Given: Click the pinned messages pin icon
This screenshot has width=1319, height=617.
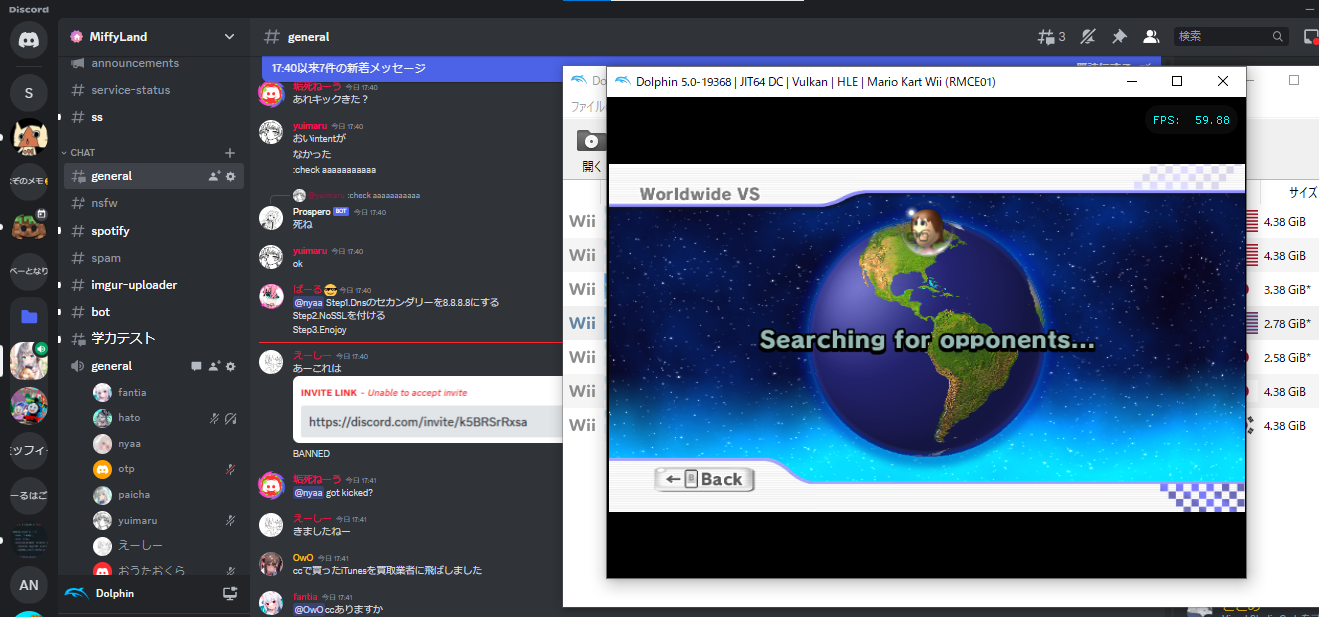Looking at the screenshot, I should coord(1119,36).
